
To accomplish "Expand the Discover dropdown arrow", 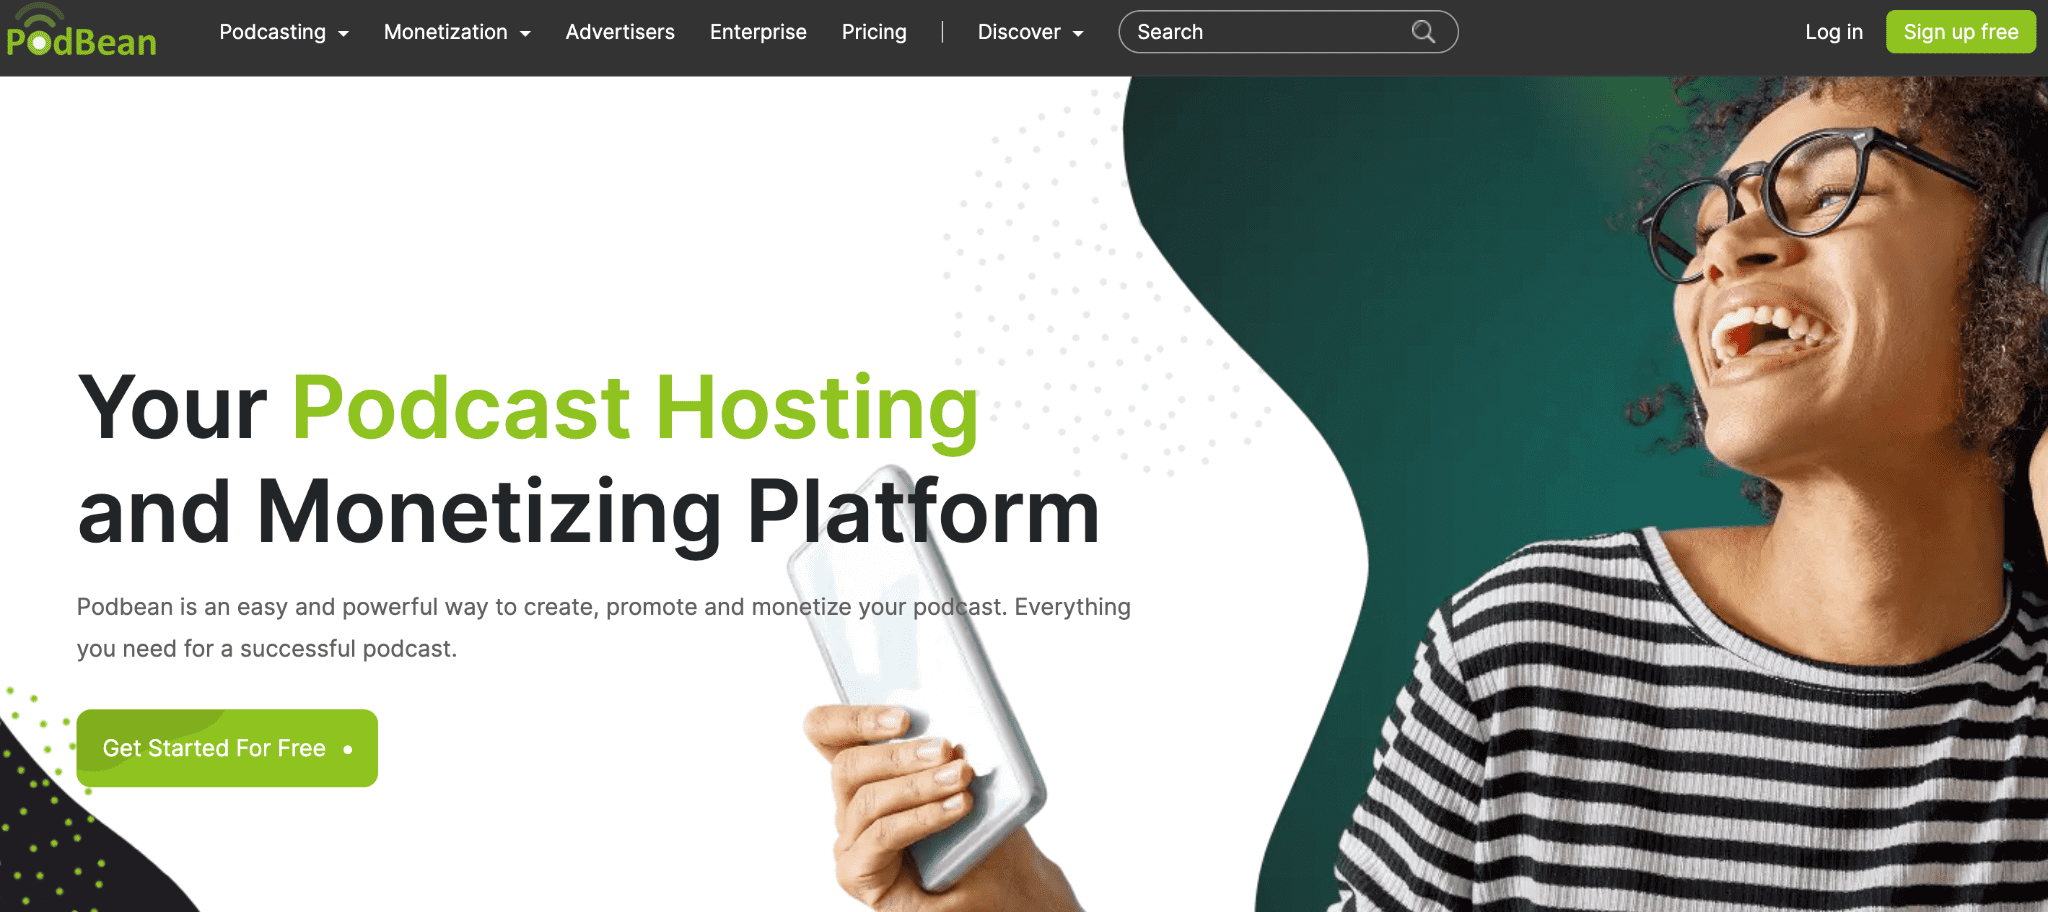I will point(1078,34).
